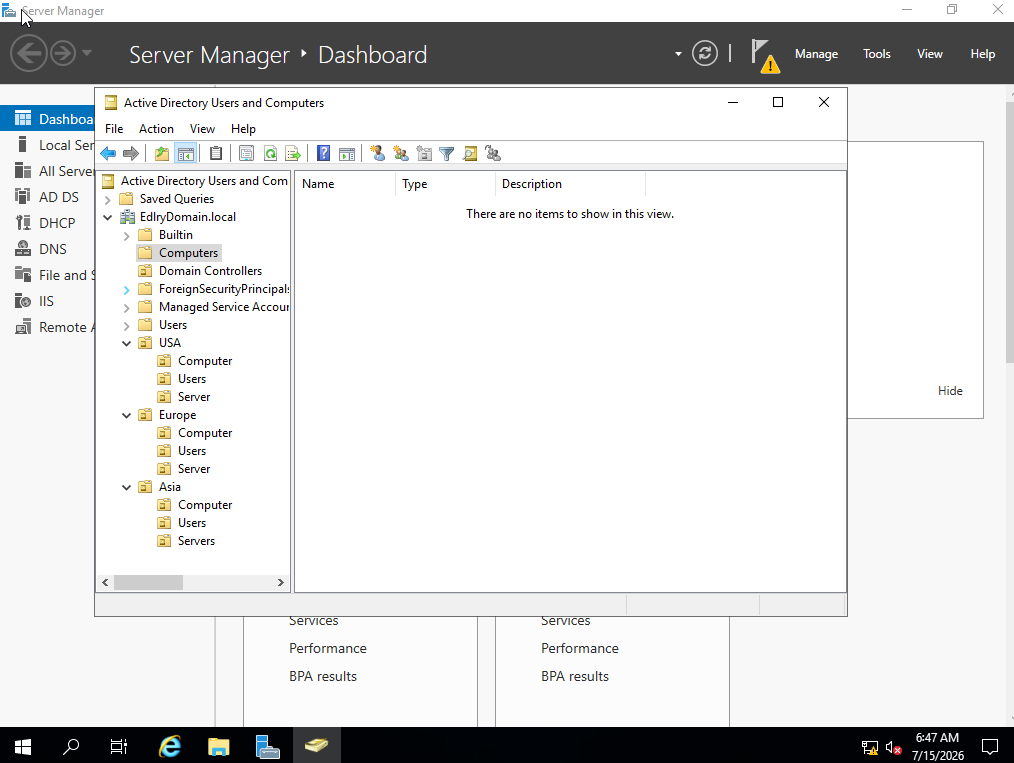This screenshot has height=763, width=1014.
Task: Open File Explorer from taskbar
Action: pos(219,746)
